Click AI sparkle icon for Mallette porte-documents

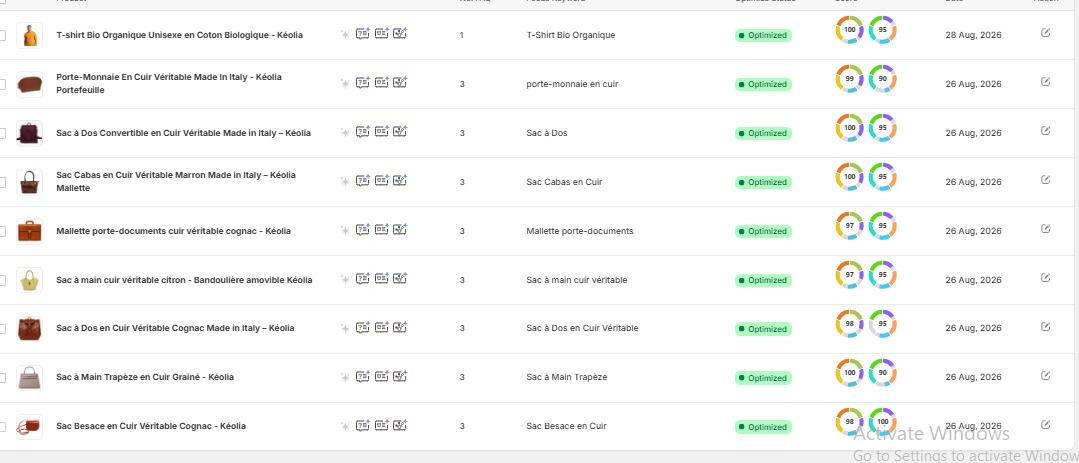(345, 230)
